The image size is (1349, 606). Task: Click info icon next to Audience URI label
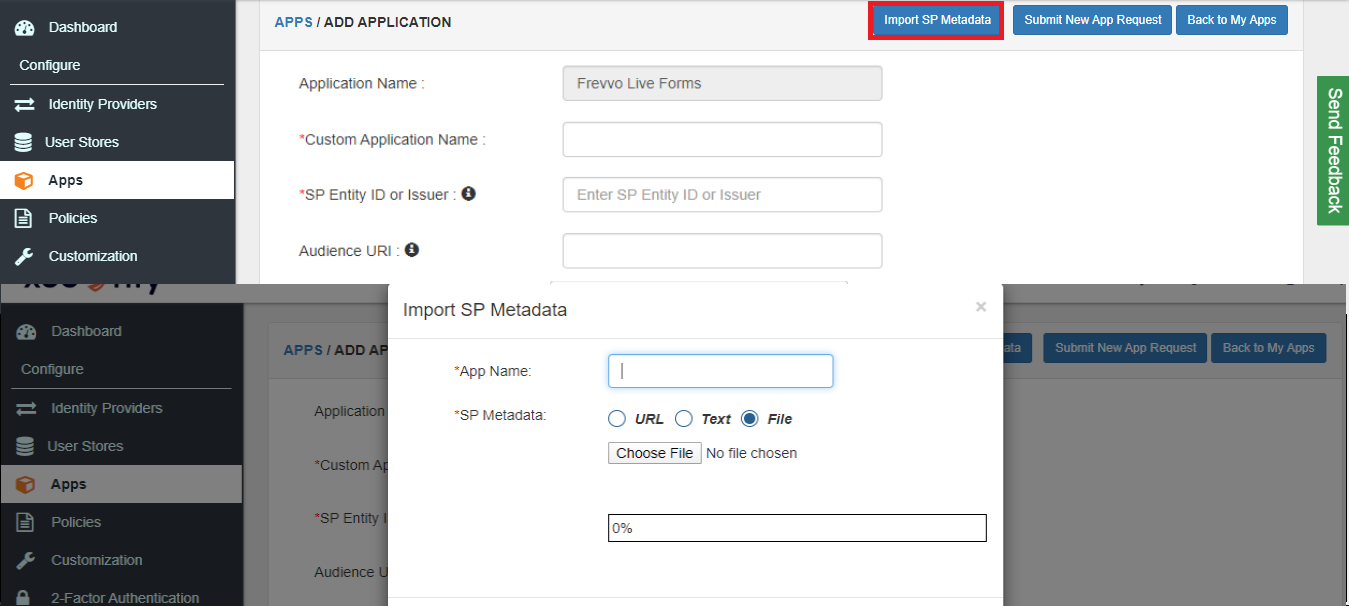coord(411,250)
